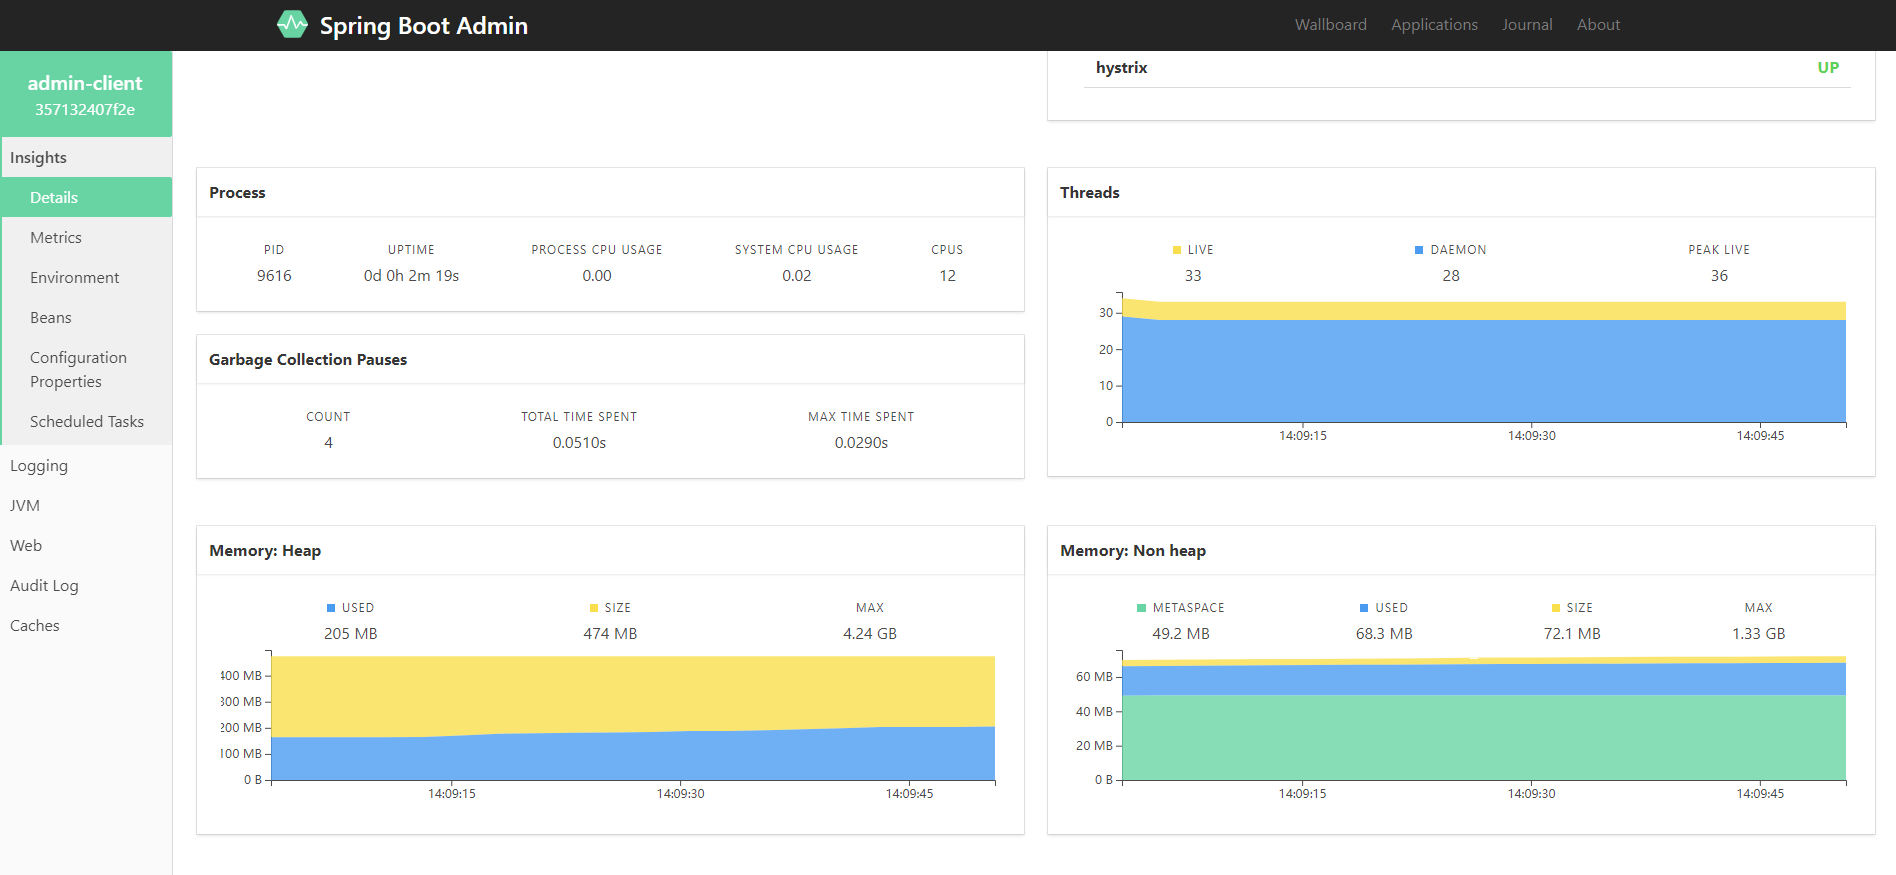Click the yellow LIVE threads legend square
This screenshot has height=875, width=1896.
pos(1177,250)
